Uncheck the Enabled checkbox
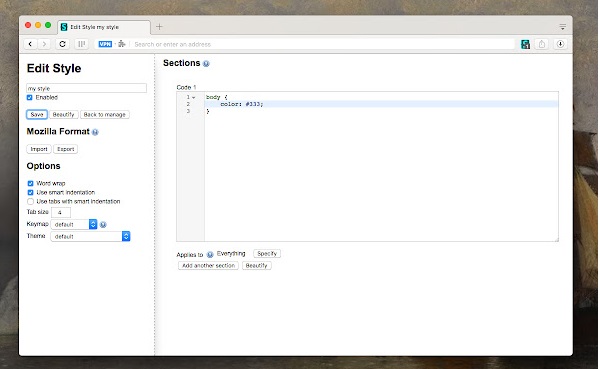 (x=29, y=98)
